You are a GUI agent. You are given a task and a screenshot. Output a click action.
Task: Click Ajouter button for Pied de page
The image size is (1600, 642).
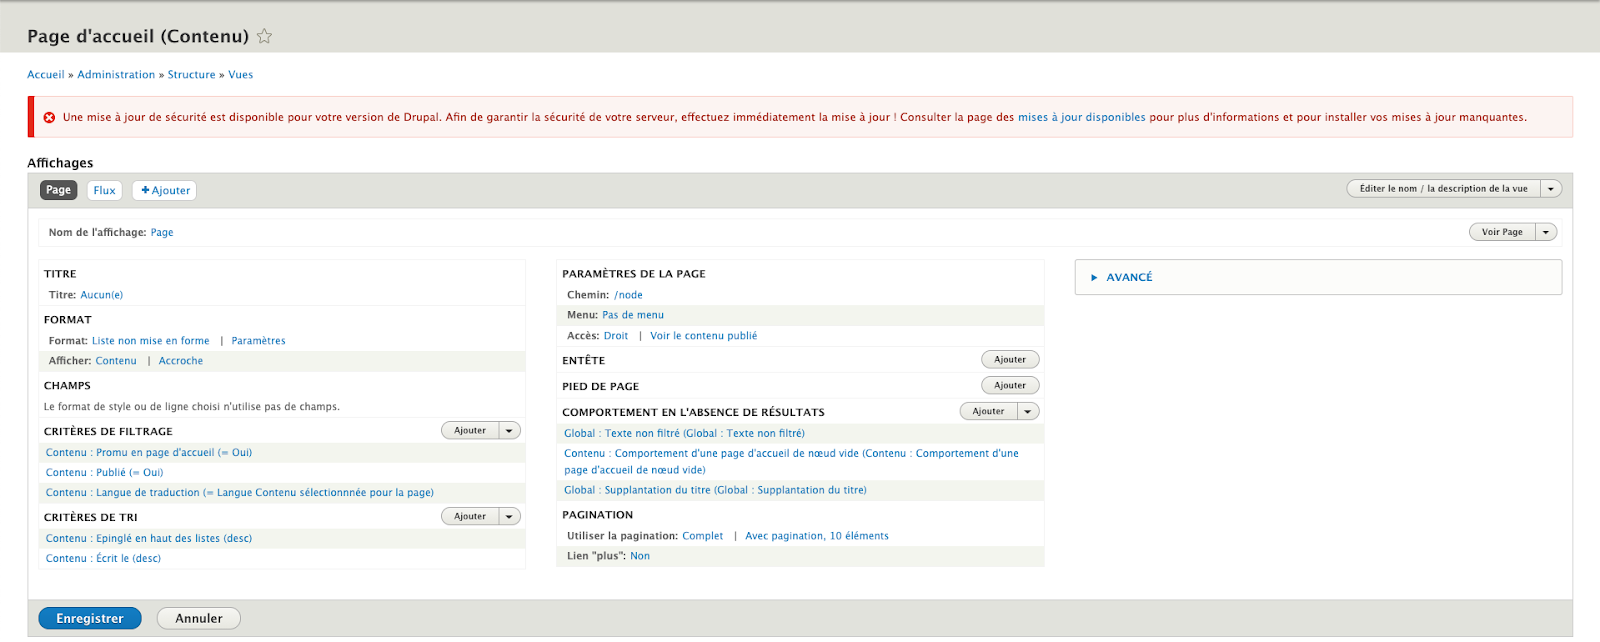[1009, 386]
